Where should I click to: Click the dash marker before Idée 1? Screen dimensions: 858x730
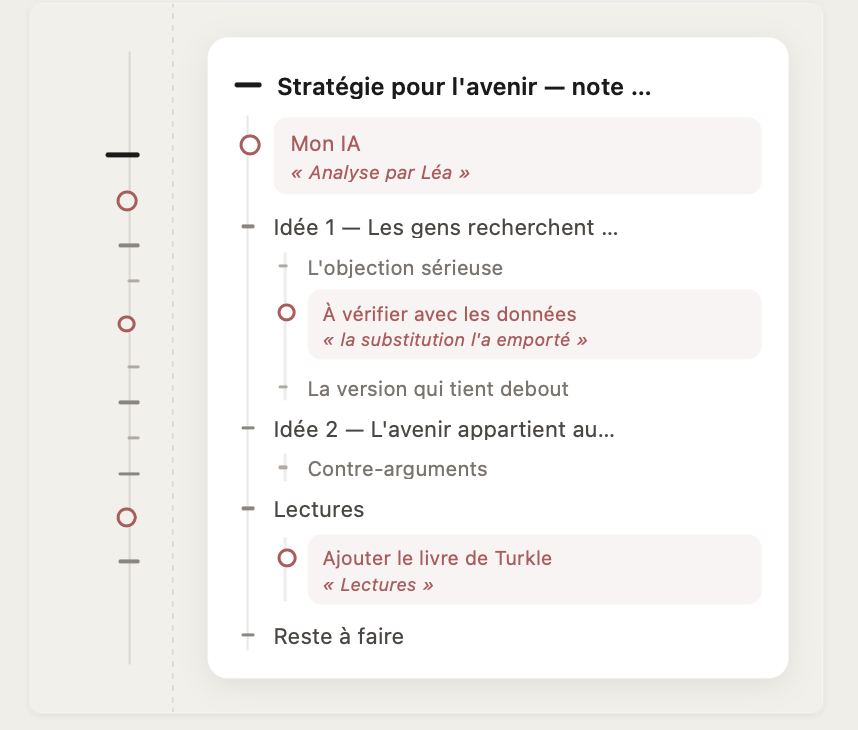click(248, 226)
